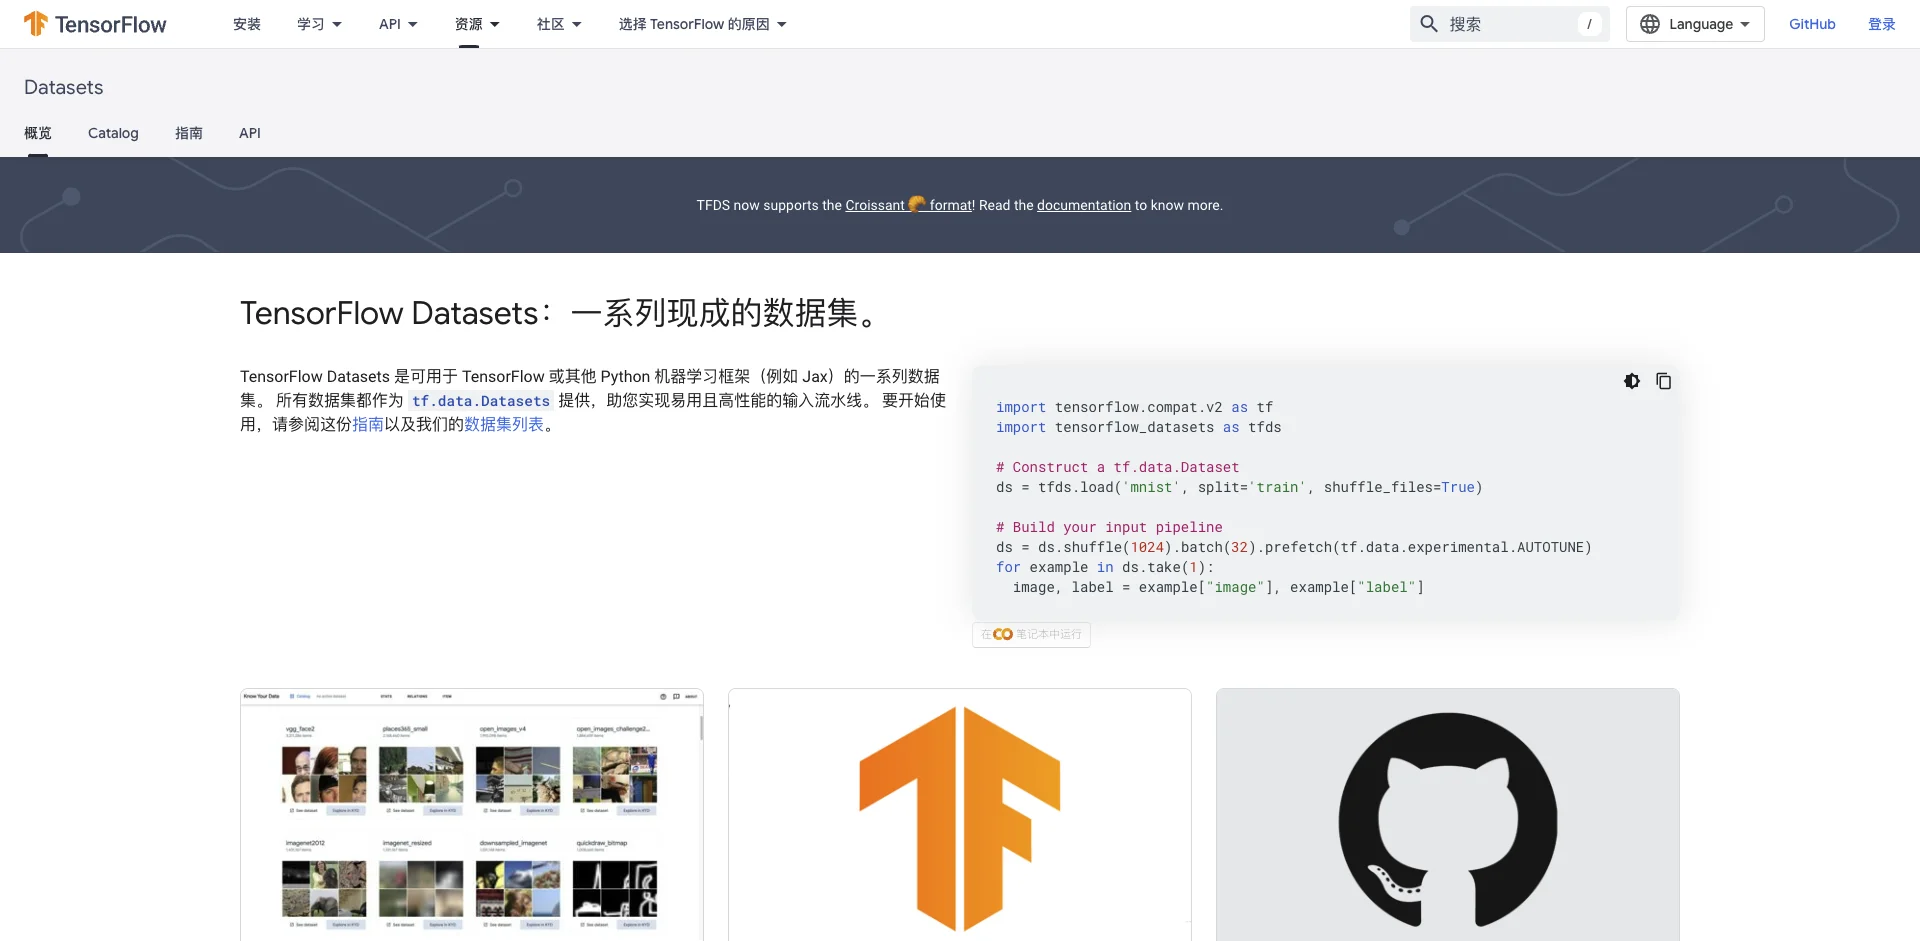Copy the code sample with copy icon
The height and width of the screenshot is (941, 1920).
1664,381
